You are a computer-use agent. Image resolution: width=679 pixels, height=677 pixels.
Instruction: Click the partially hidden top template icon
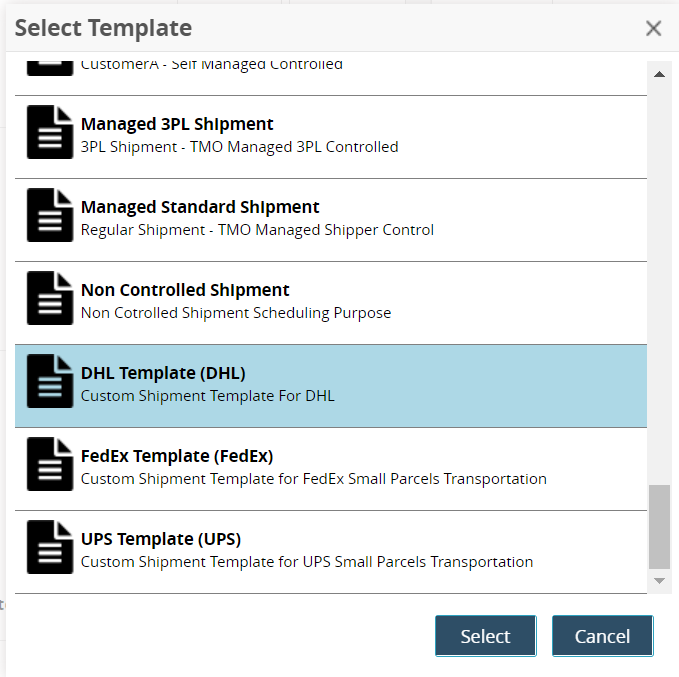coord(50,67)
